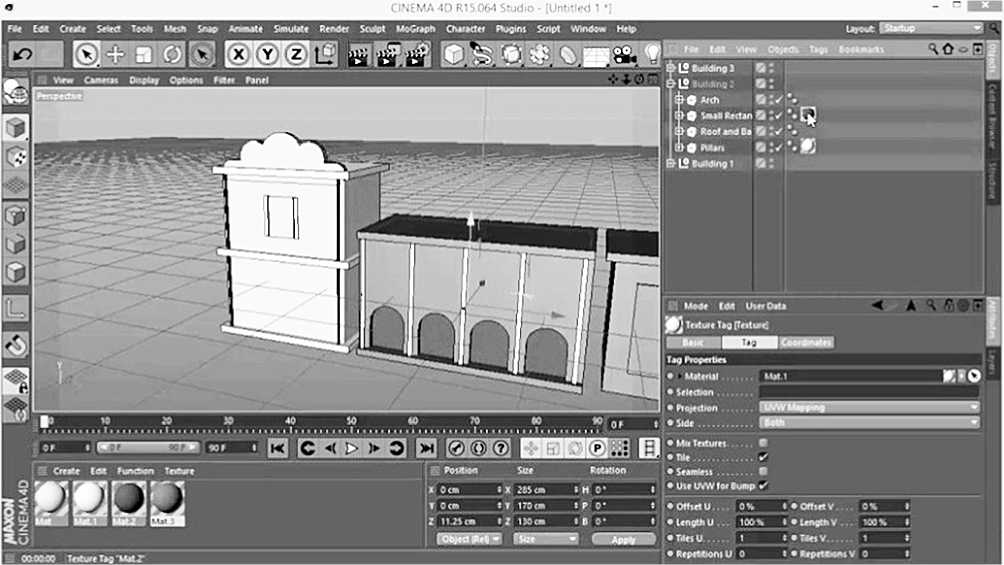Select the Rotate tool icon
1004x565 pixels.
[x=173, y=55]
